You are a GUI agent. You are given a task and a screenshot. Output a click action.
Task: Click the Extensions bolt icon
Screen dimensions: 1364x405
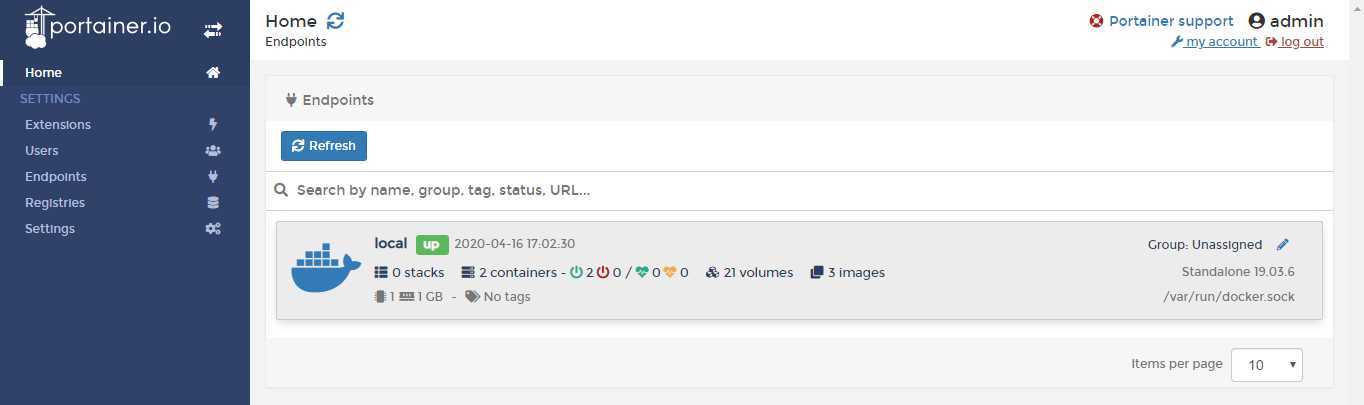(213, 125)
